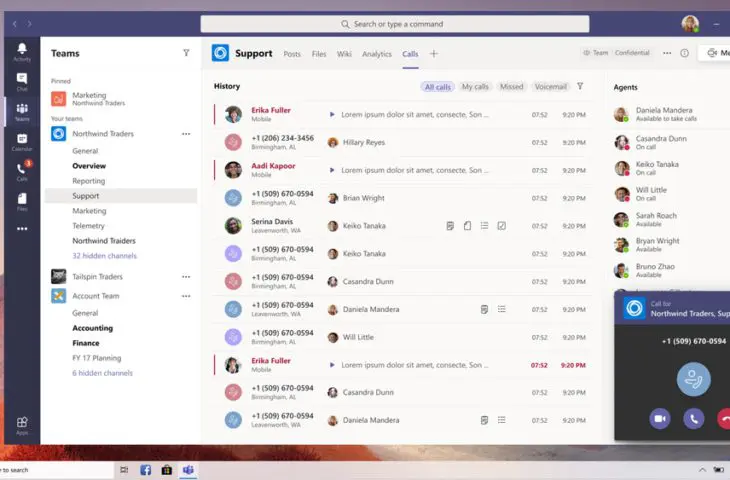This screenshot has width=730, height=480.
Task: Add a new tab with plus icon
Action: pos(433,54)
